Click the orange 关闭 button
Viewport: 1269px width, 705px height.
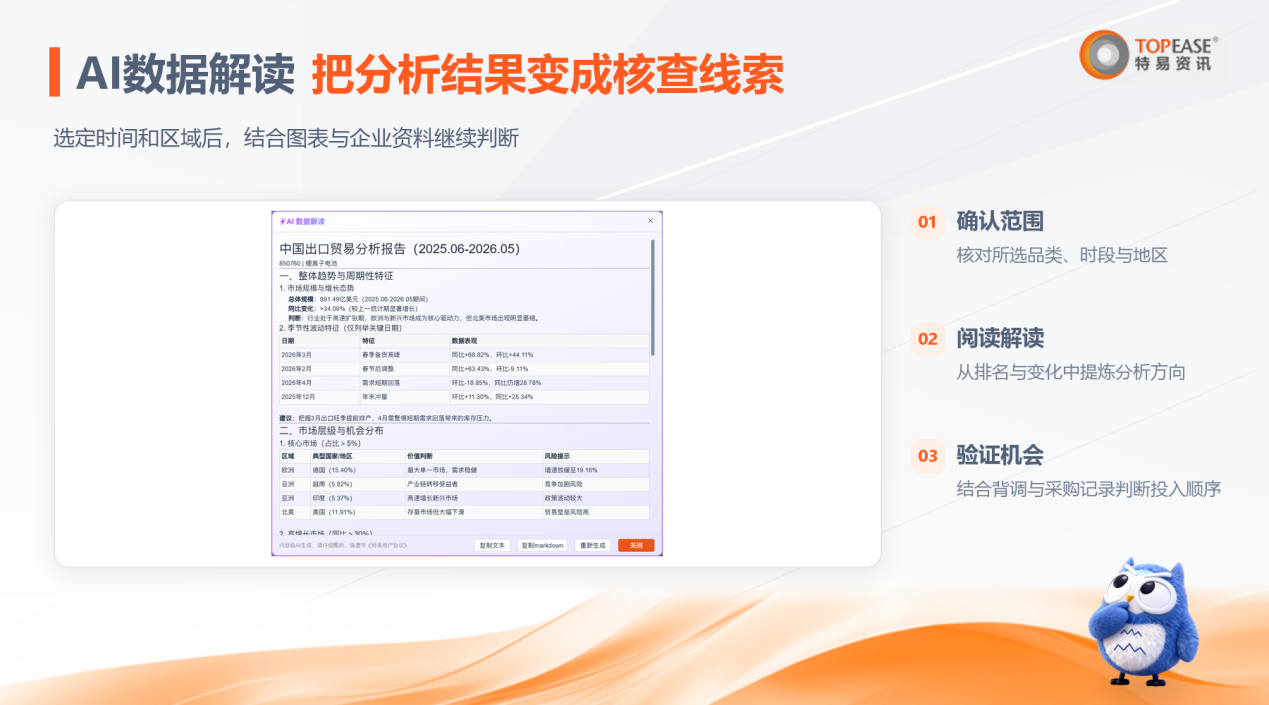tap(636, 545)
